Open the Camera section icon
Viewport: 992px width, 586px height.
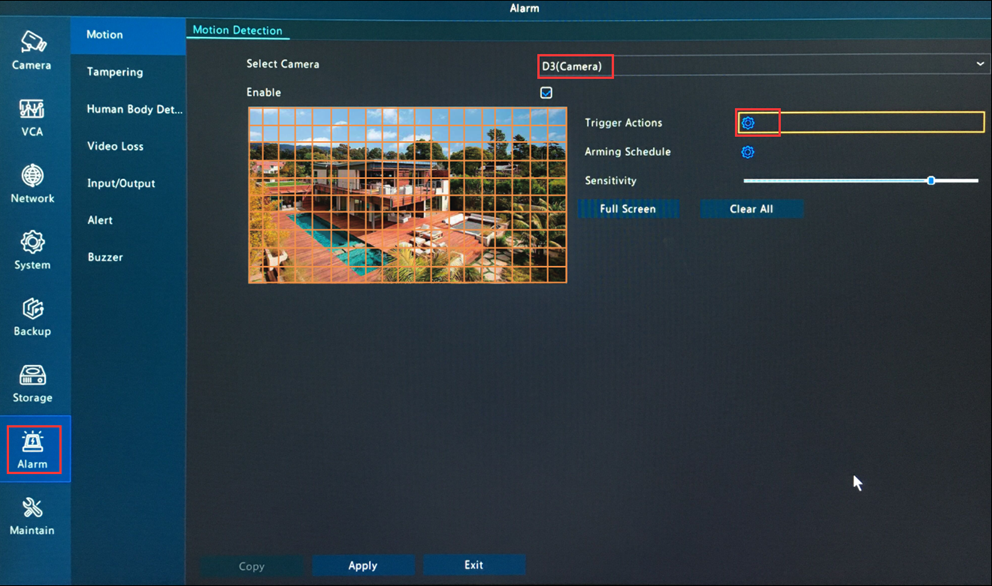[x=32, y=43]
